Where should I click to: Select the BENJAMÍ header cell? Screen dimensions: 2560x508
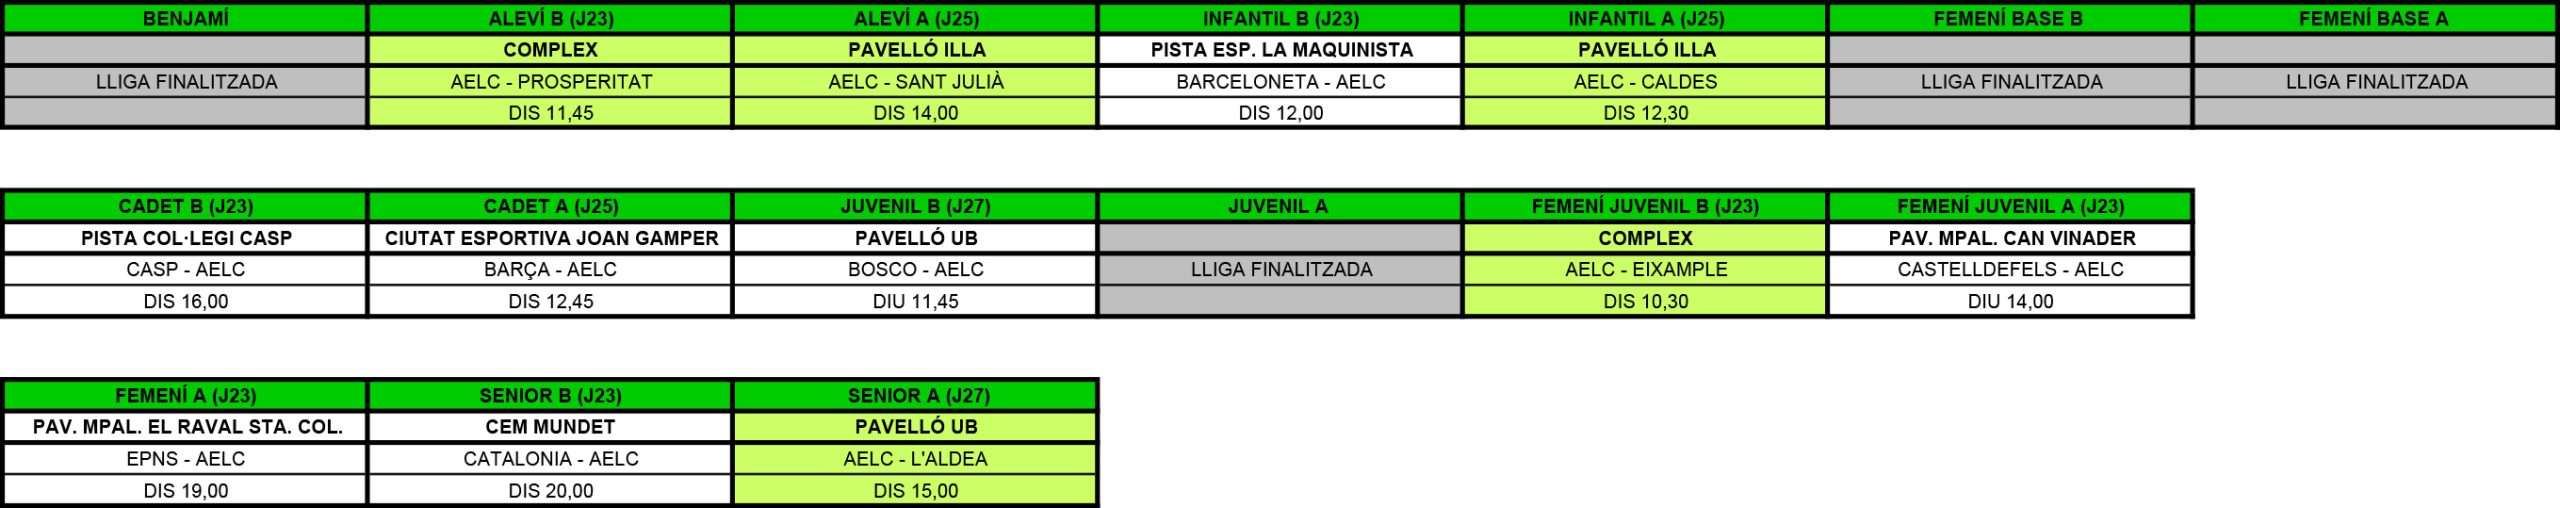tap(186, 19)
